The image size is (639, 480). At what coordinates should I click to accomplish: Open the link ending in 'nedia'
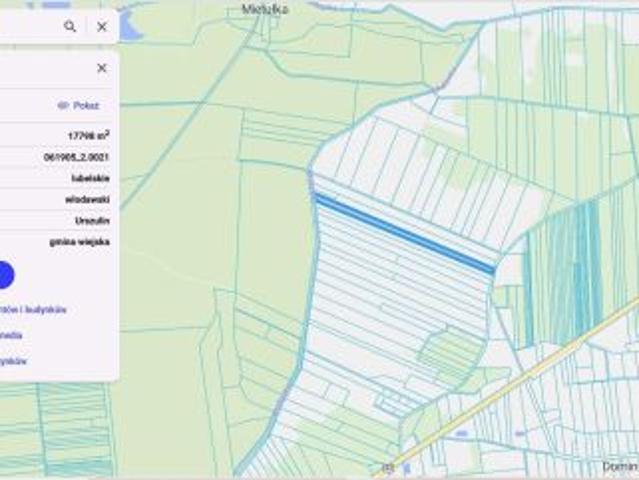coord(11,335)
